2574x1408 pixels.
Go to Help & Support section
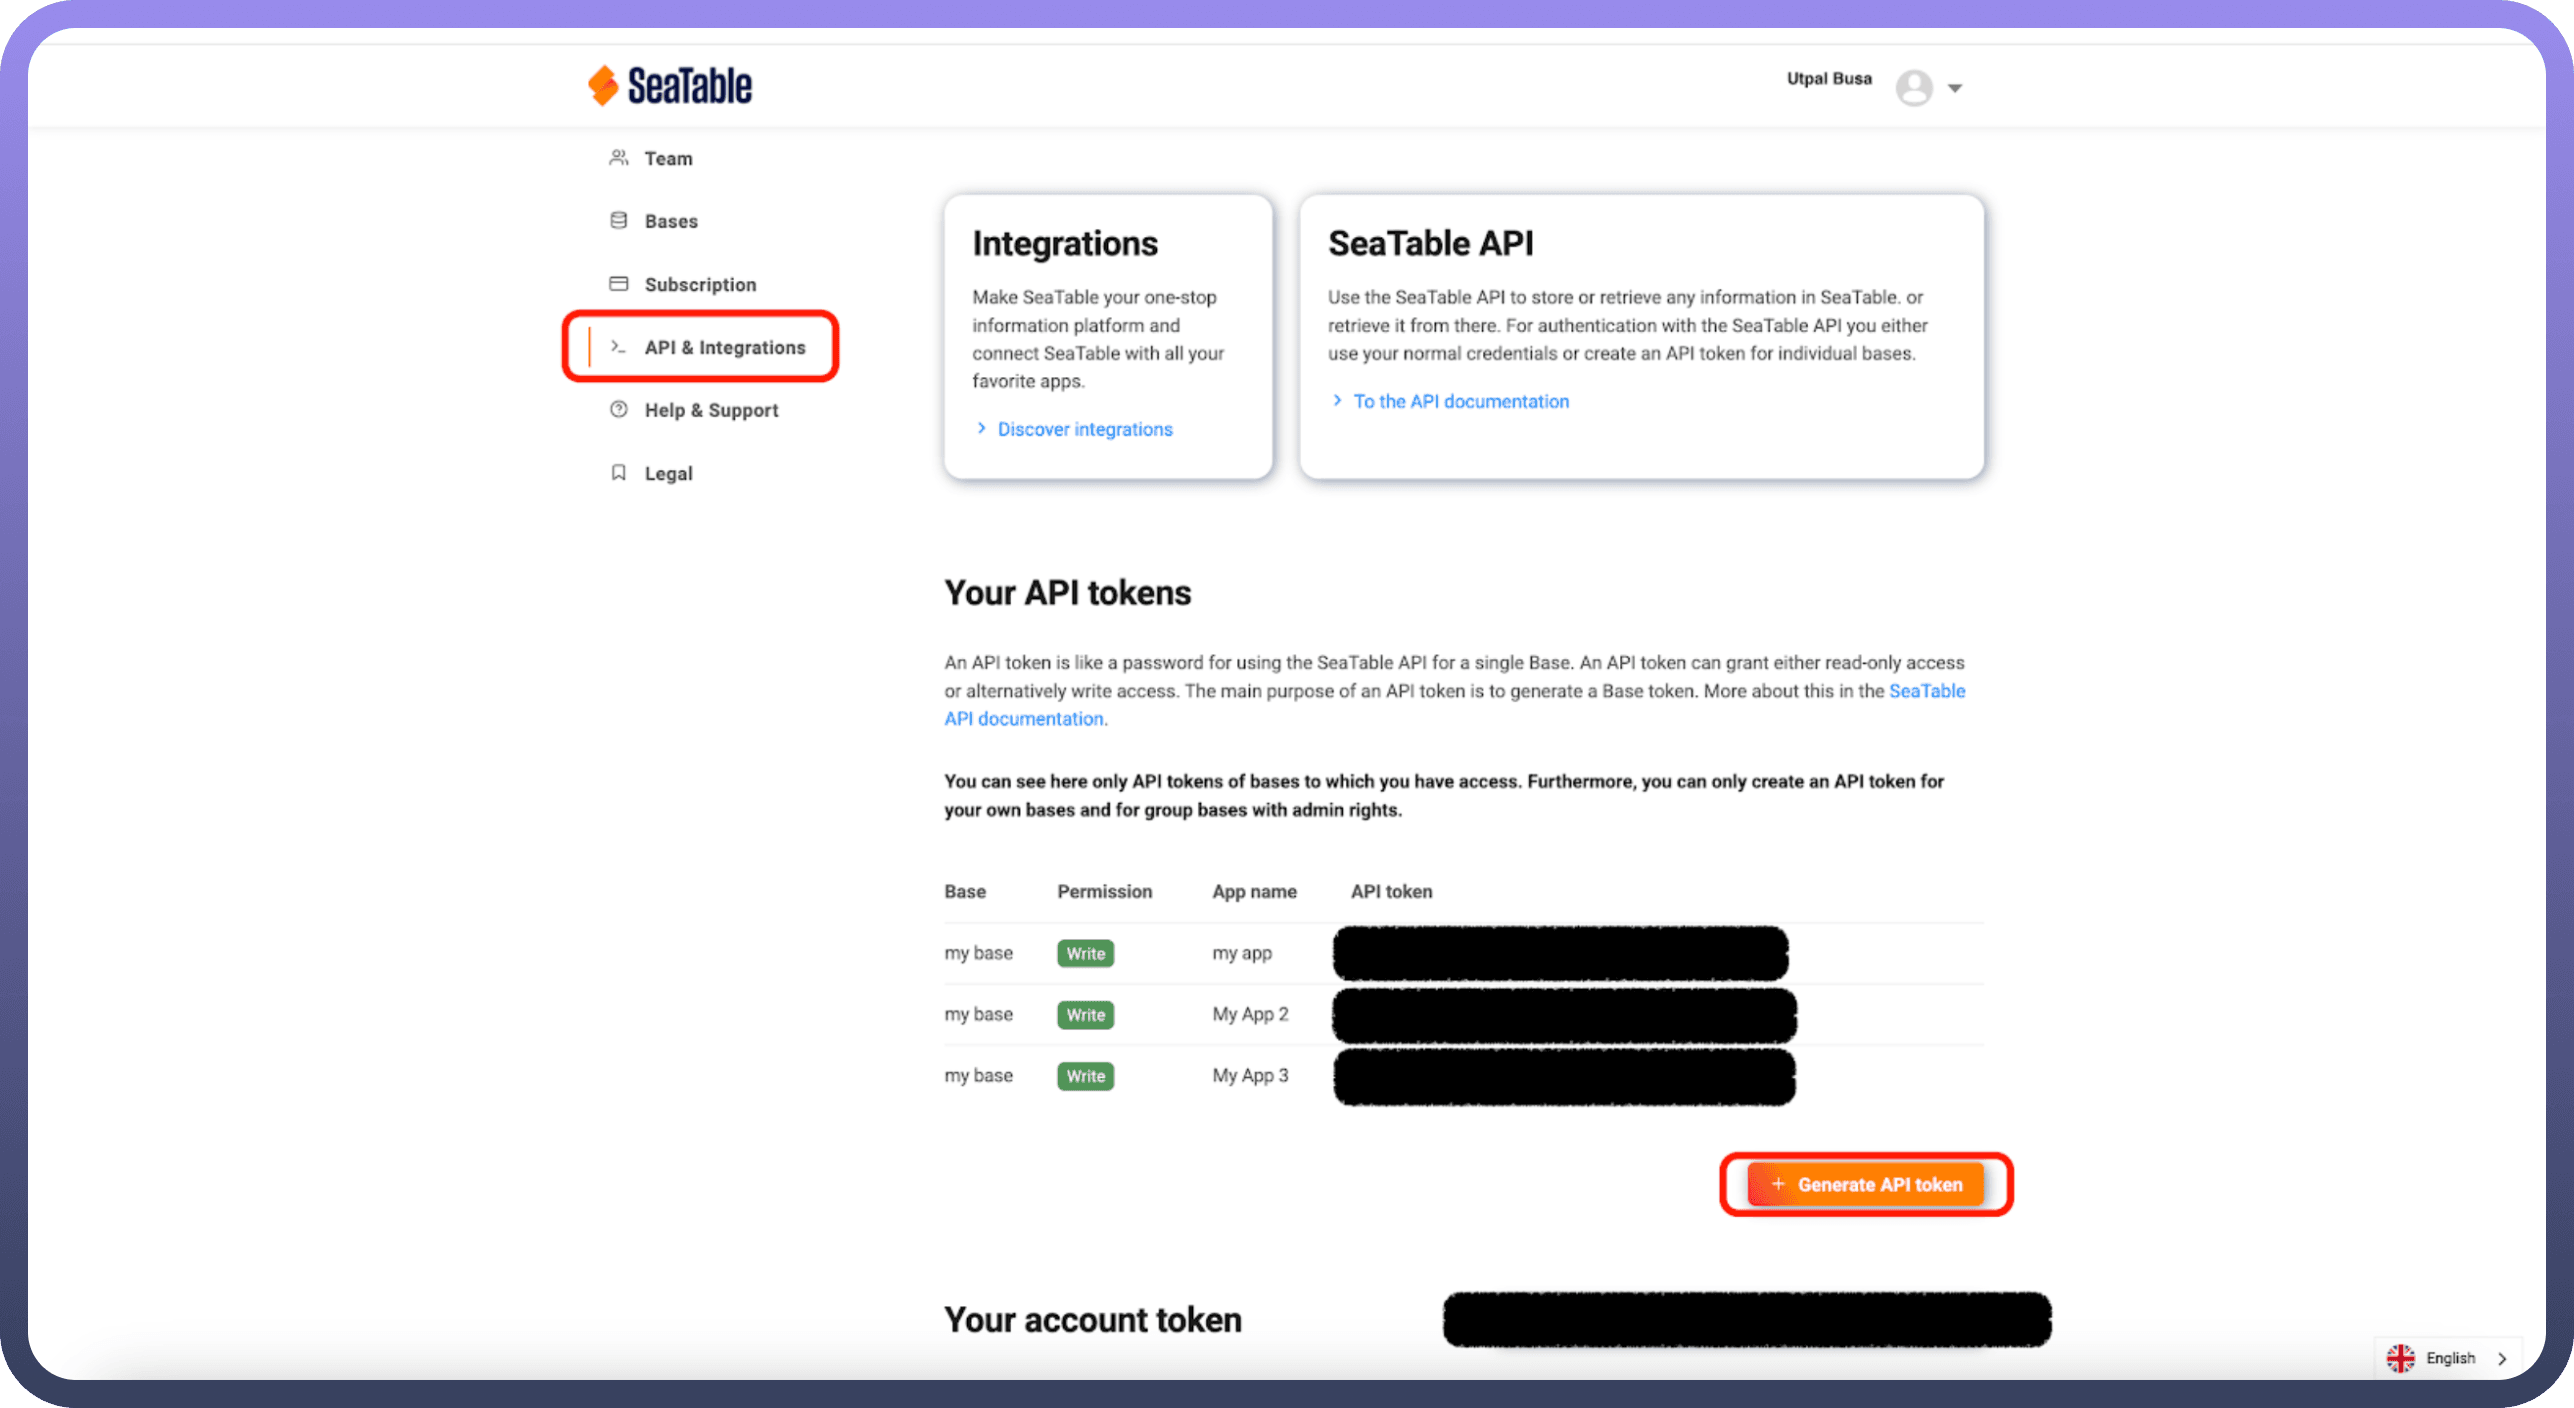pos(711,411)
